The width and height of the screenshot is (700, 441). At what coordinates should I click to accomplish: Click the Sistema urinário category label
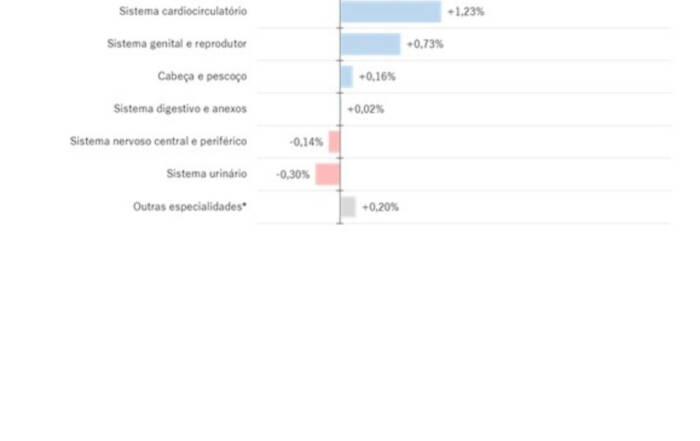point(207,174)
